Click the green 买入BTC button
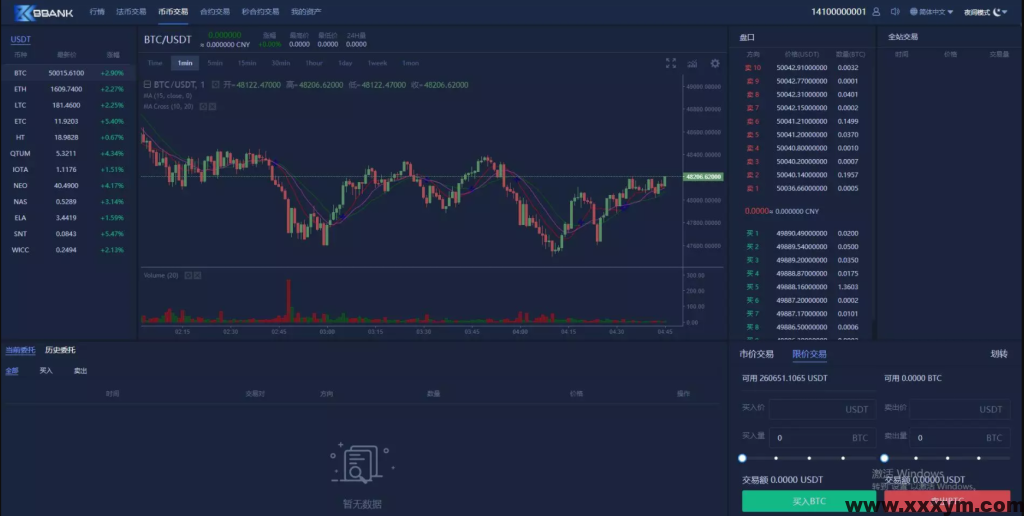 point(808,502)
